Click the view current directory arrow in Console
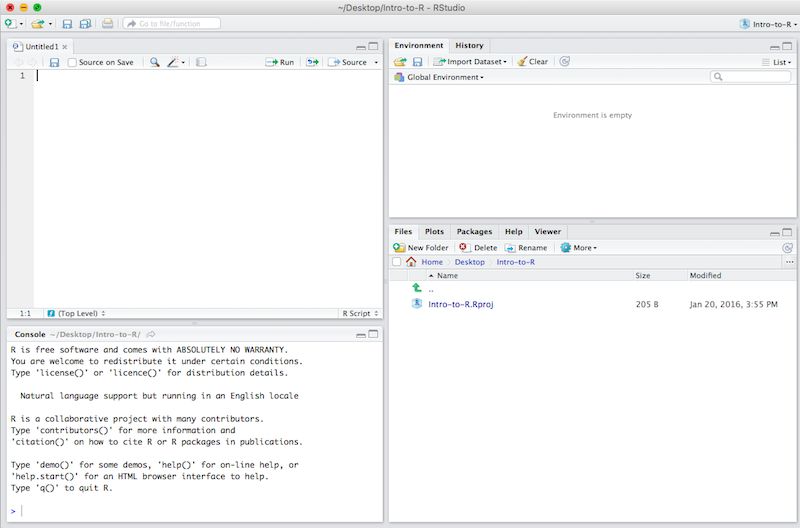This screenshot has height=528, width=800. click(x=151, y=335)
